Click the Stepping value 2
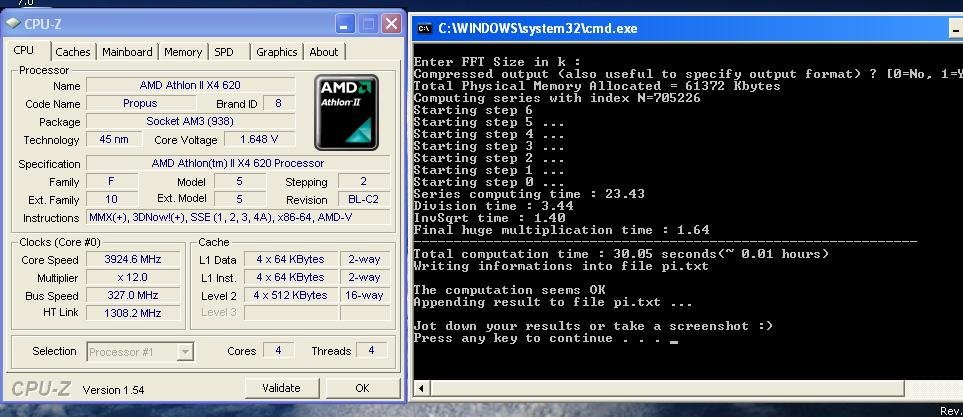This screenshot has height=417, width=963. tap(364, 181)
